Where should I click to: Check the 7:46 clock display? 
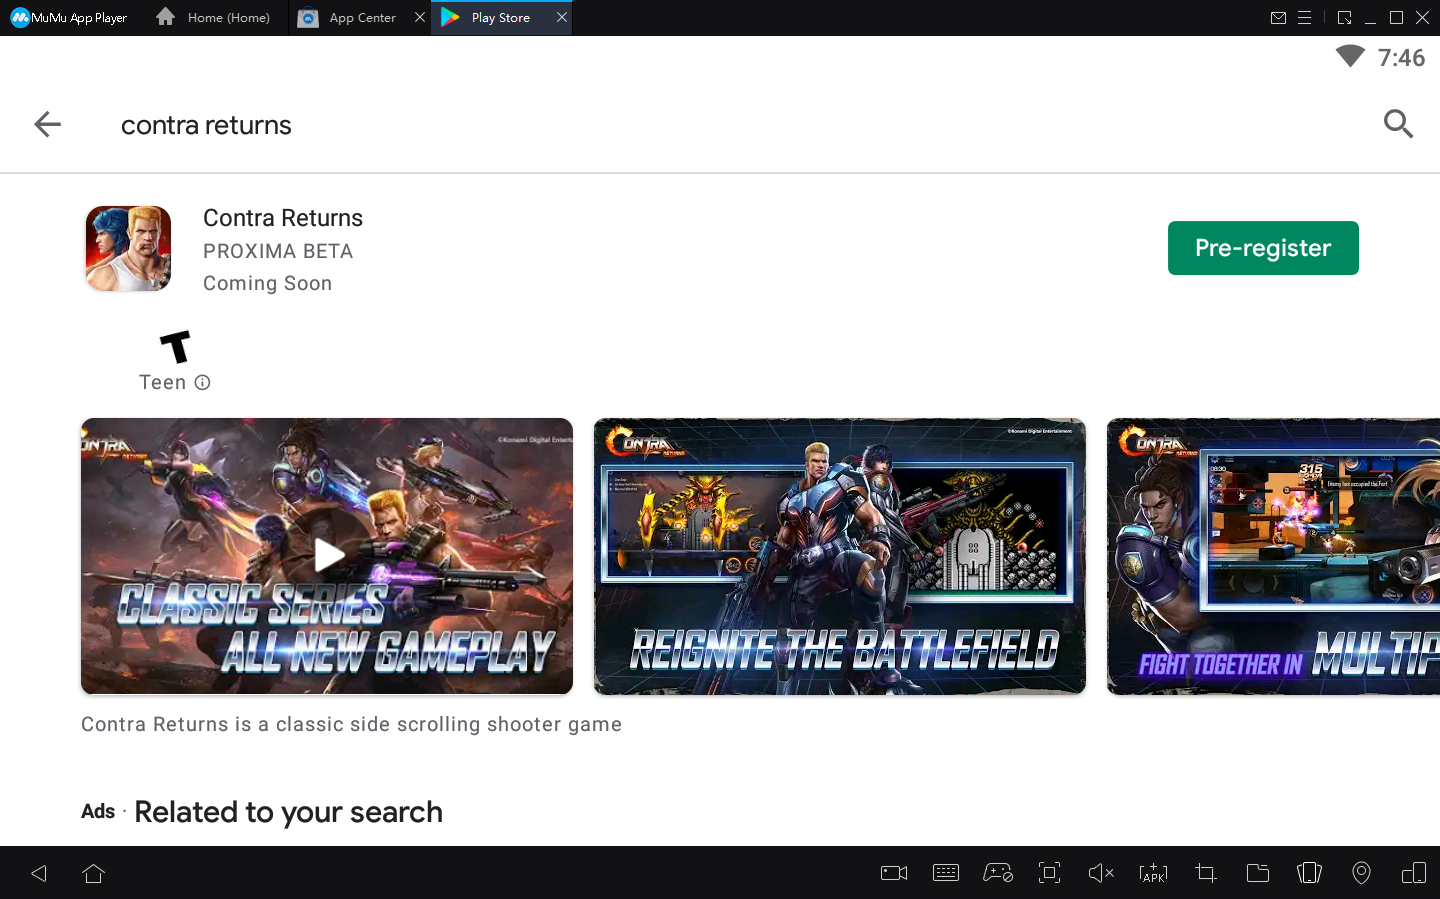tap(1401, 58)
